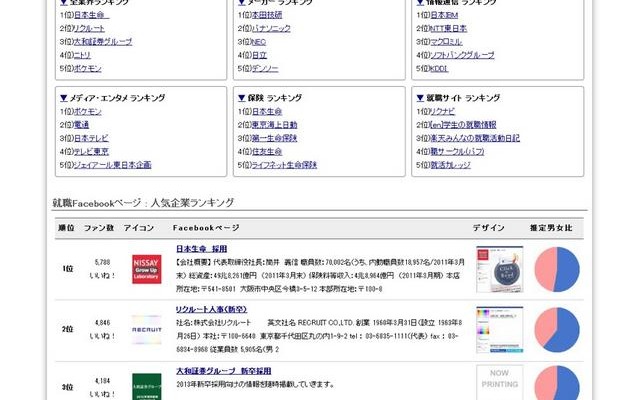Image resolution: width=640 pixels, height=400 pixels.
Task: Open ジェイアール東日本企画 ranking link
Action: click(112, 165)
